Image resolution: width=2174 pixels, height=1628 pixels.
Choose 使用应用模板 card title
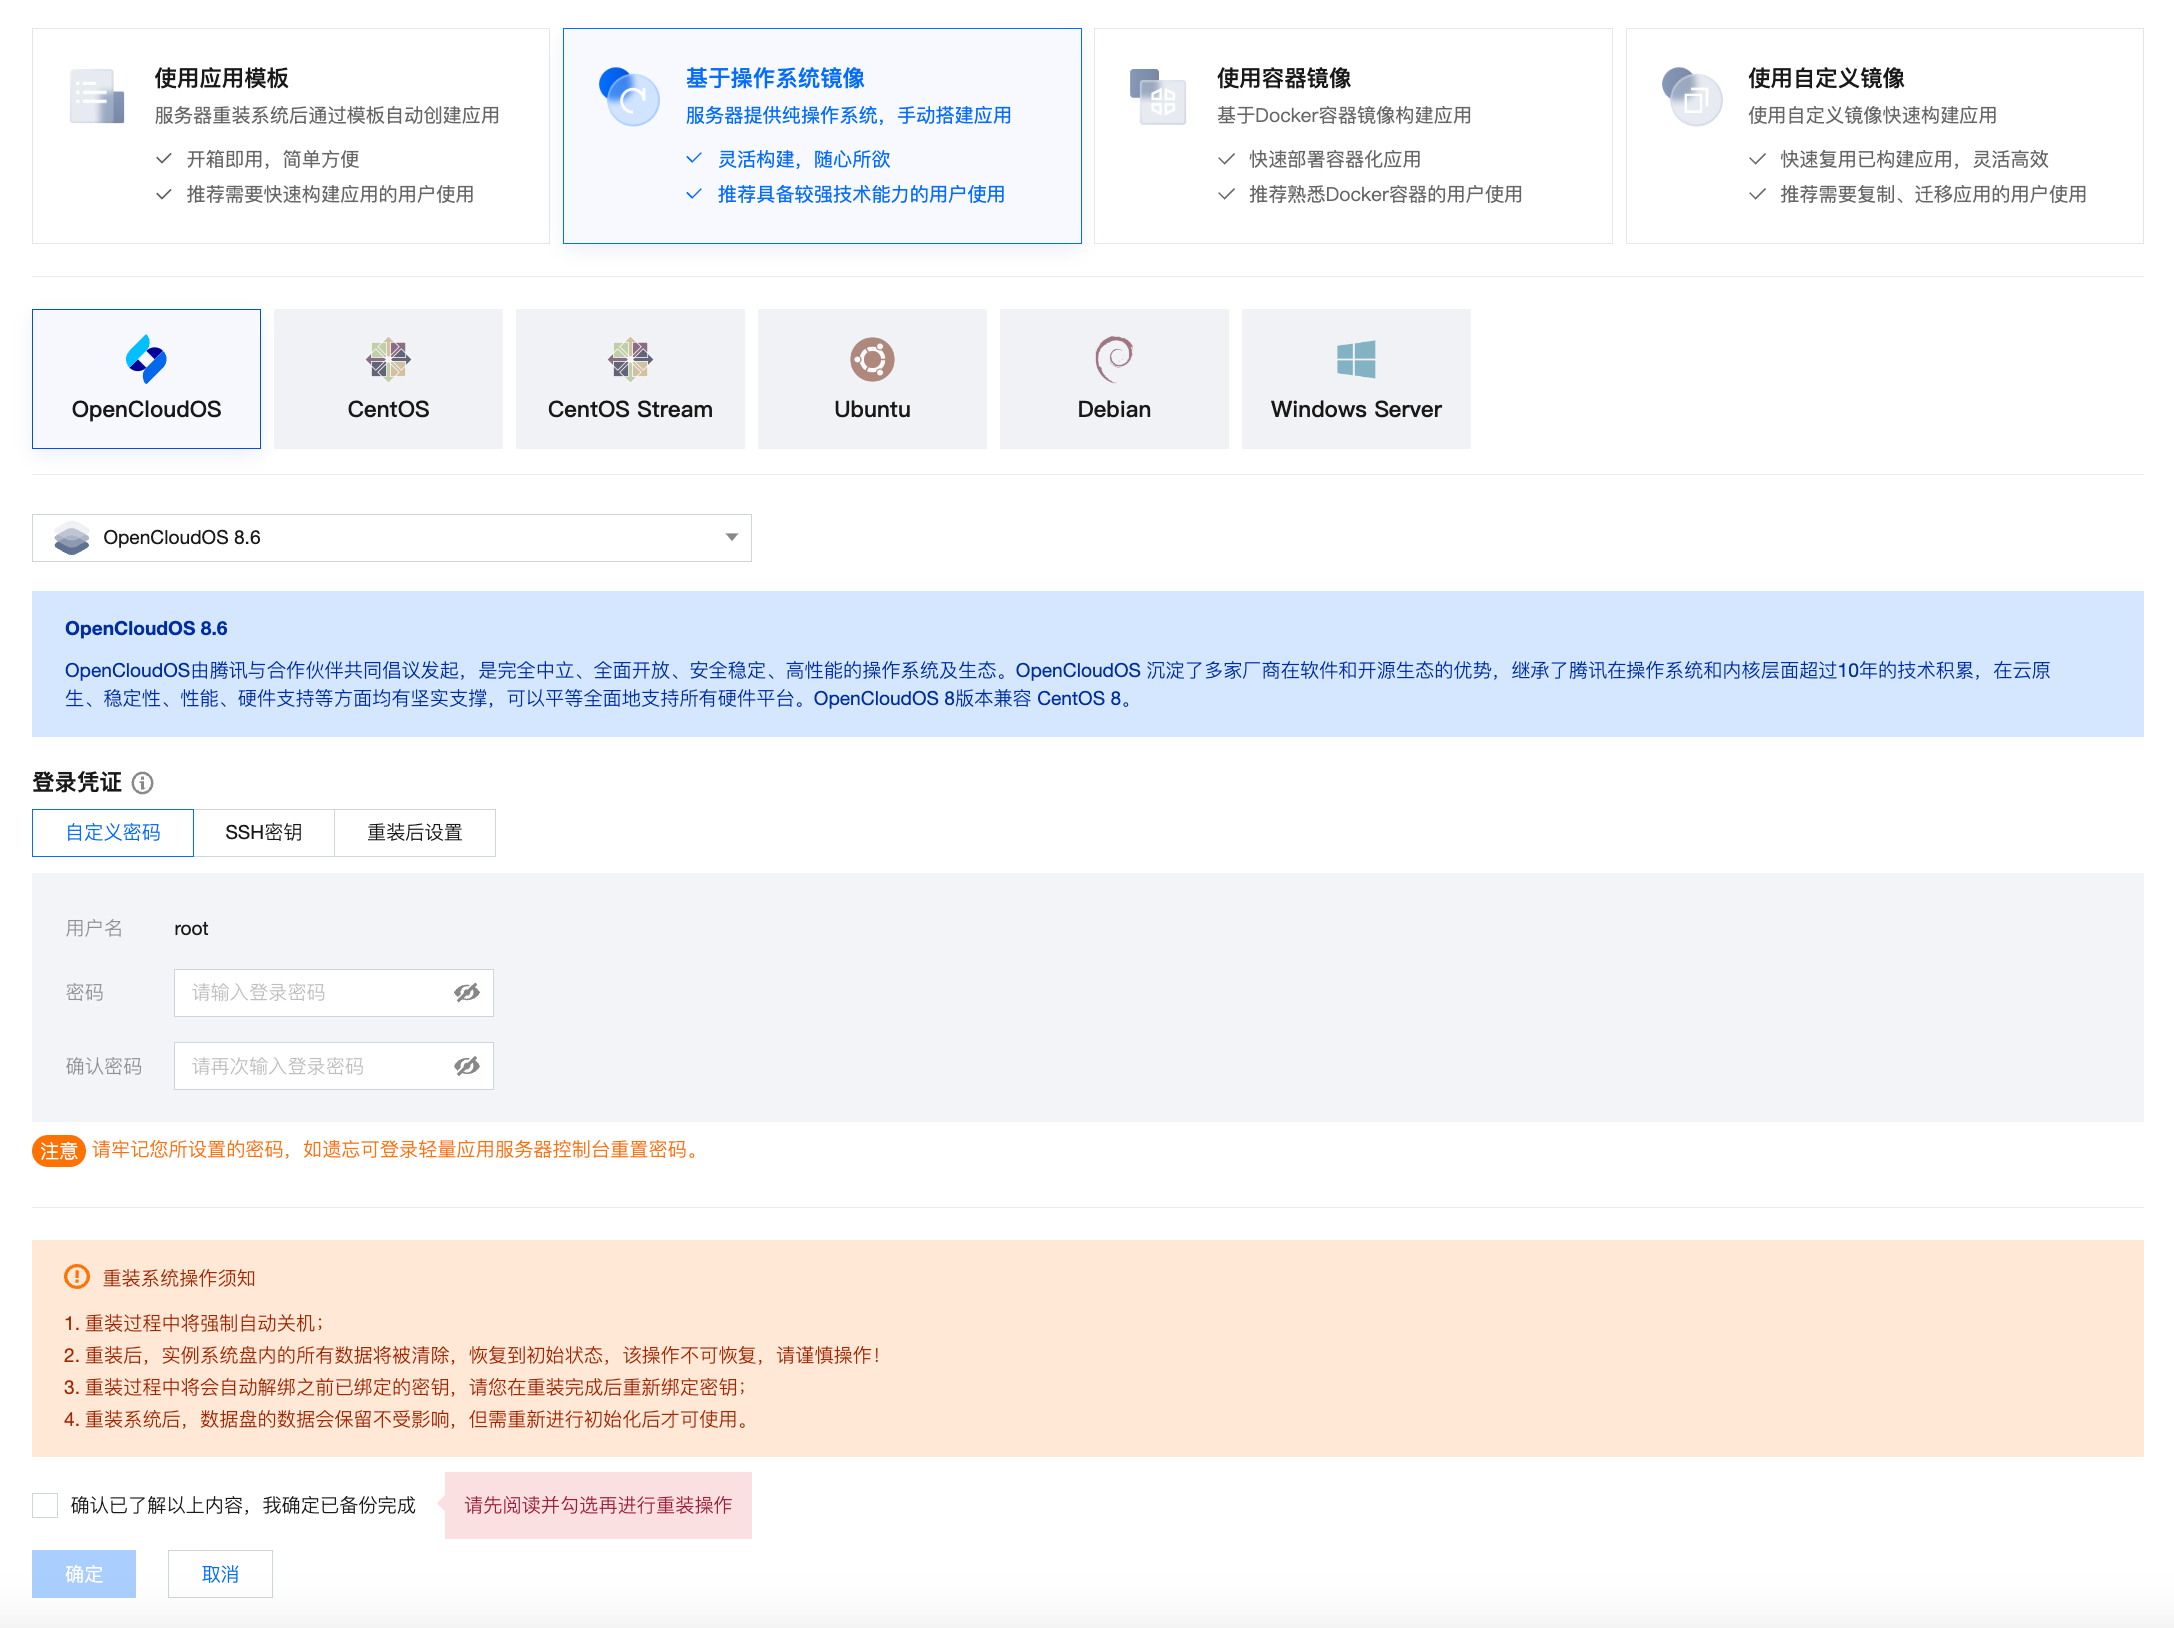point(222,78)
